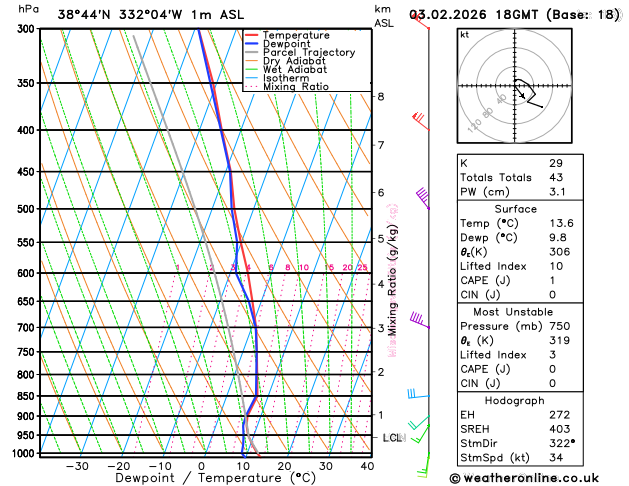Image resolution: width=629 pixels, height=486 pixels.
Task: Click the blue Dewpoint legend entry
Action: point(278,44)
